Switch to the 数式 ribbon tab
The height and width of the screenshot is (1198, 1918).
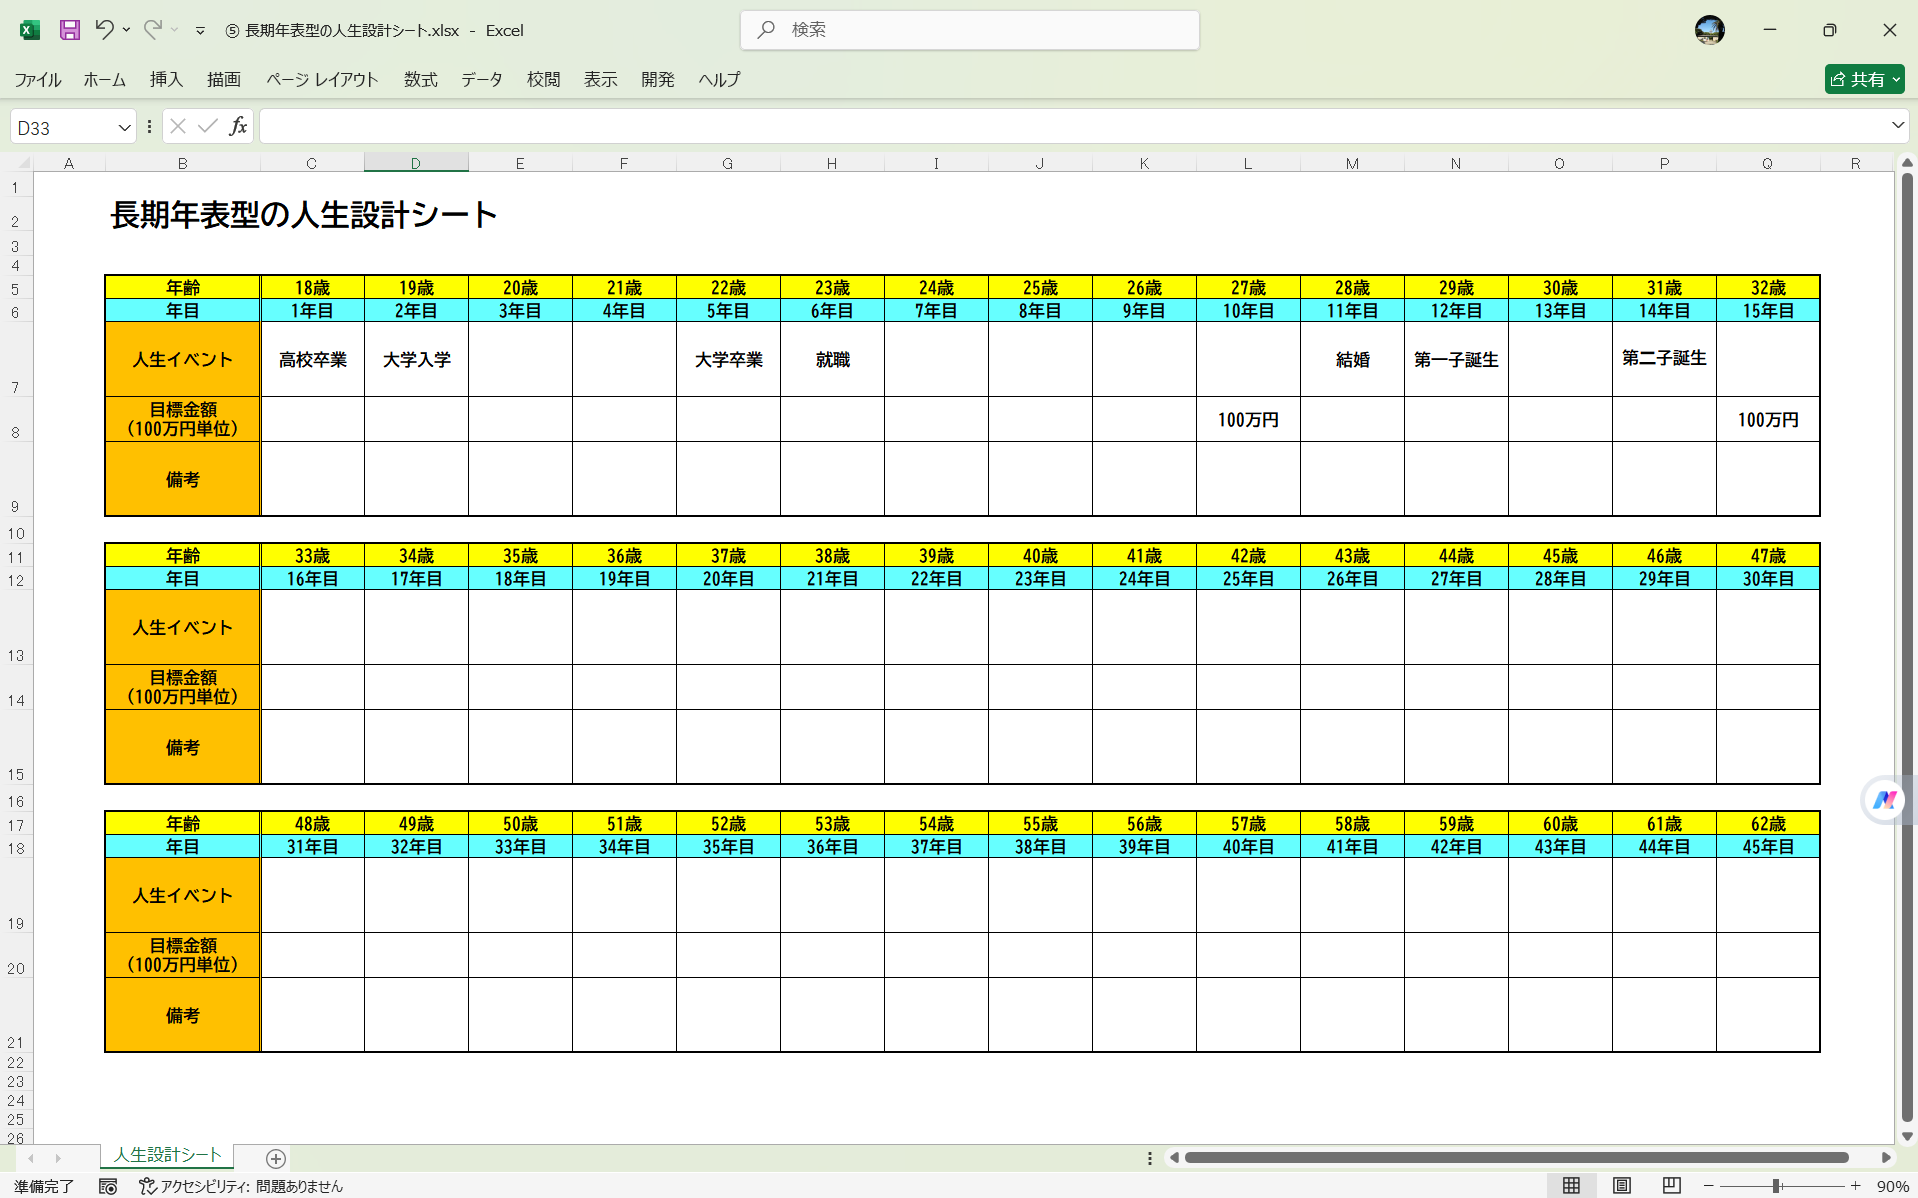[420, 79]
